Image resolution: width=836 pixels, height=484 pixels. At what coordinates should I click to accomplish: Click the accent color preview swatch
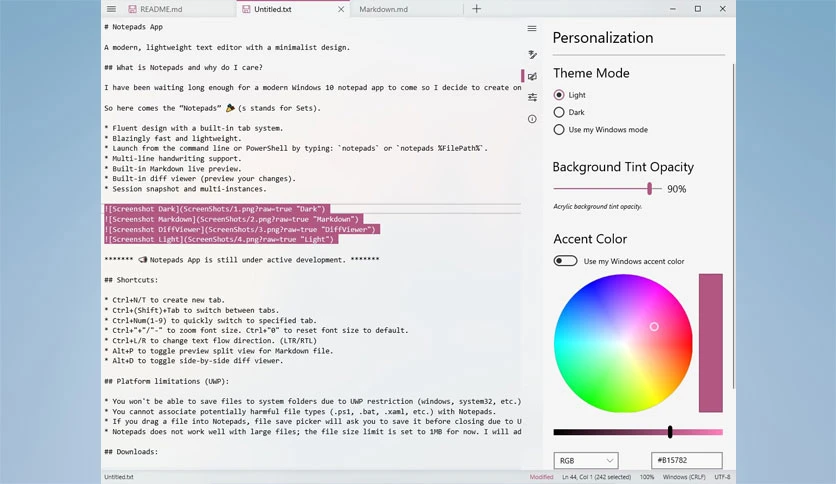[711, 343]
